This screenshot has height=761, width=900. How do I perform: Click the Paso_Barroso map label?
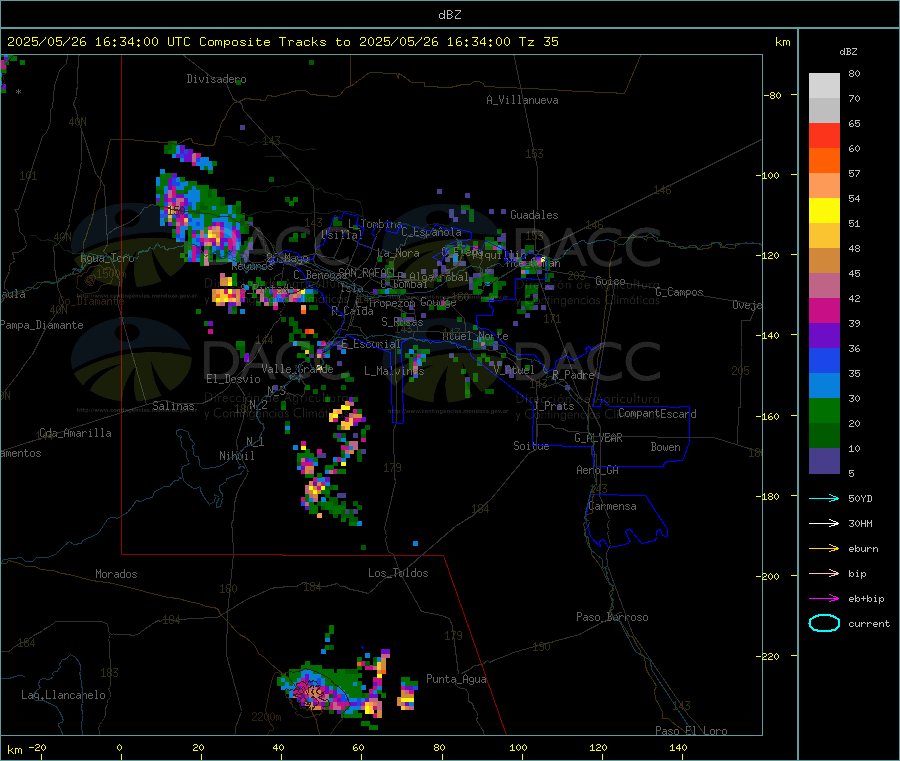click(612, 617)
